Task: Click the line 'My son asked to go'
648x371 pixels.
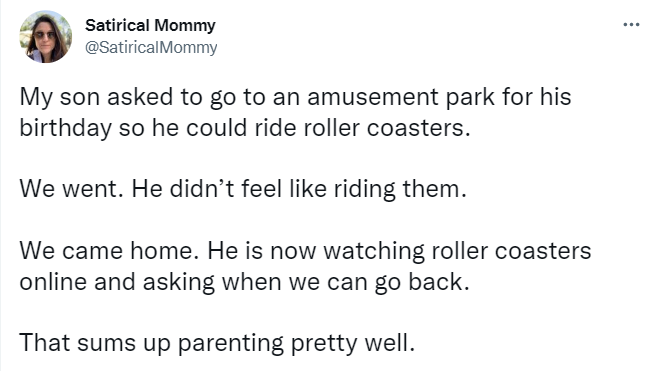Action: coord(295,98)
